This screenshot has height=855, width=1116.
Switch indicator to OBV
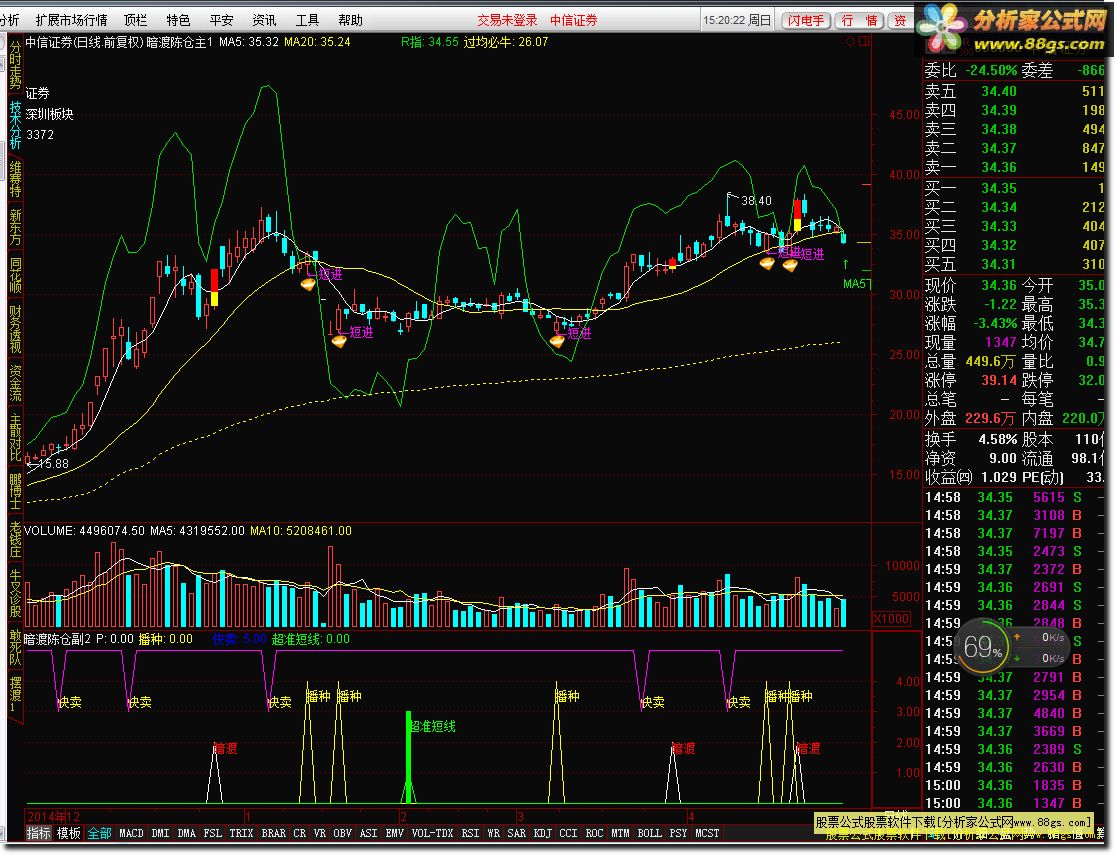(x=342, y=833)
